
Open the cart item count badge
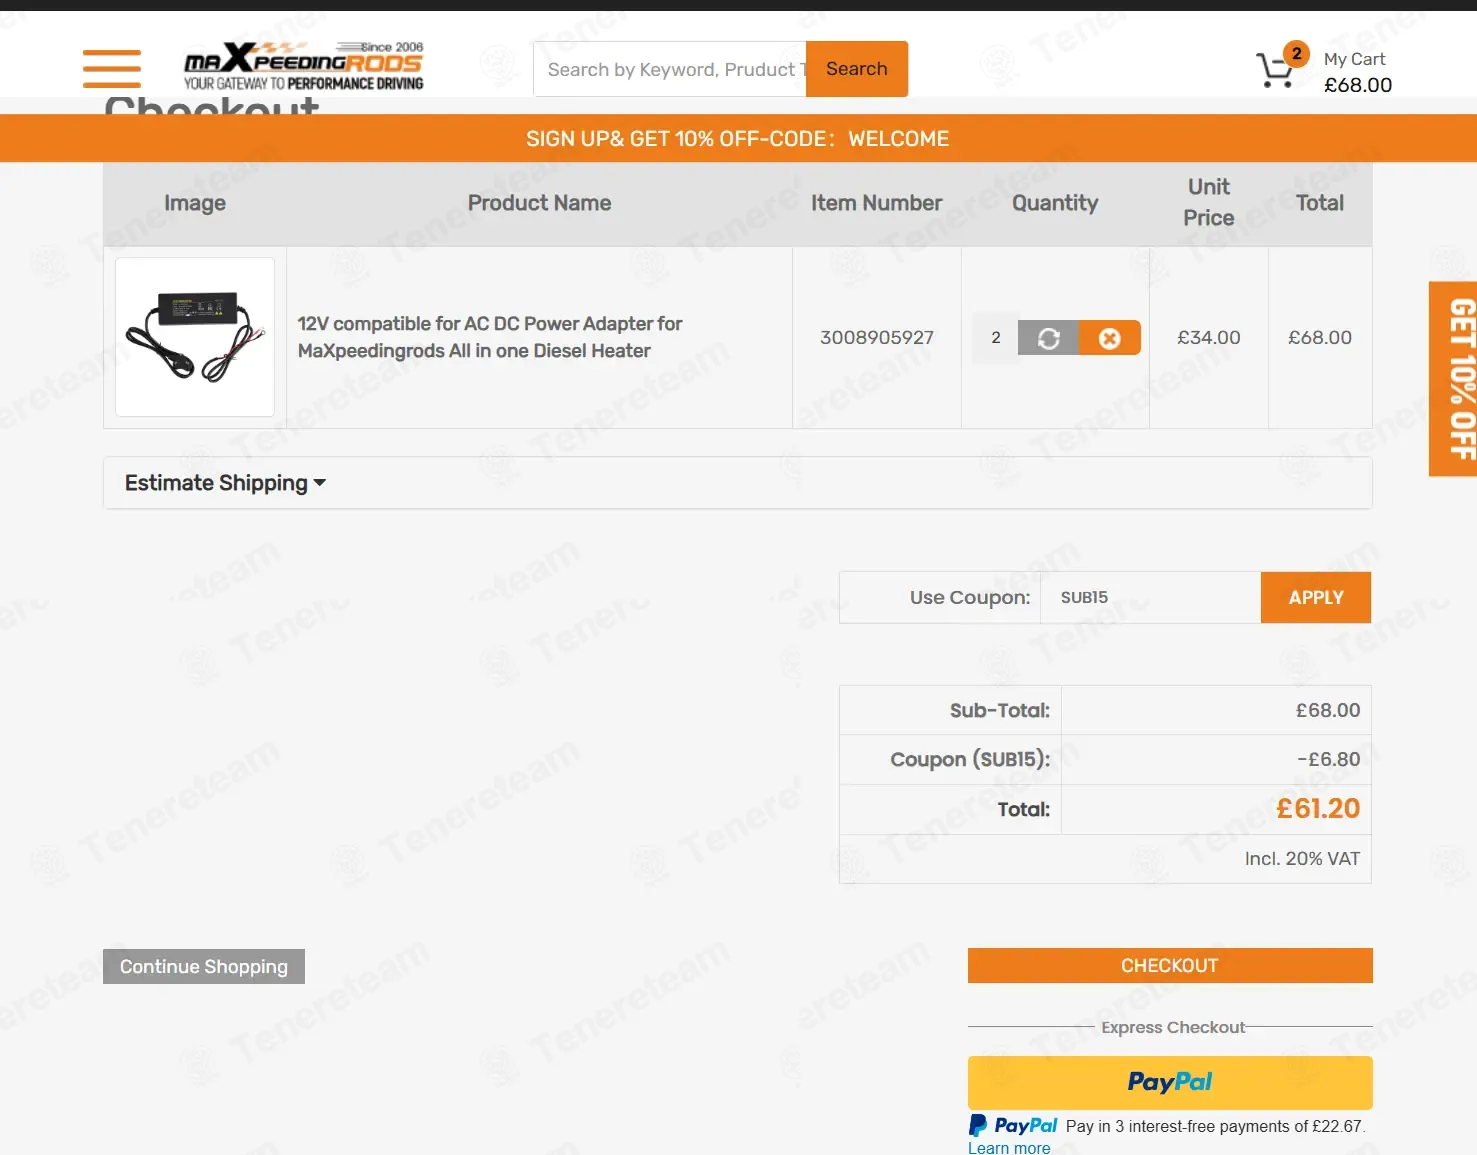(1296, 54)
